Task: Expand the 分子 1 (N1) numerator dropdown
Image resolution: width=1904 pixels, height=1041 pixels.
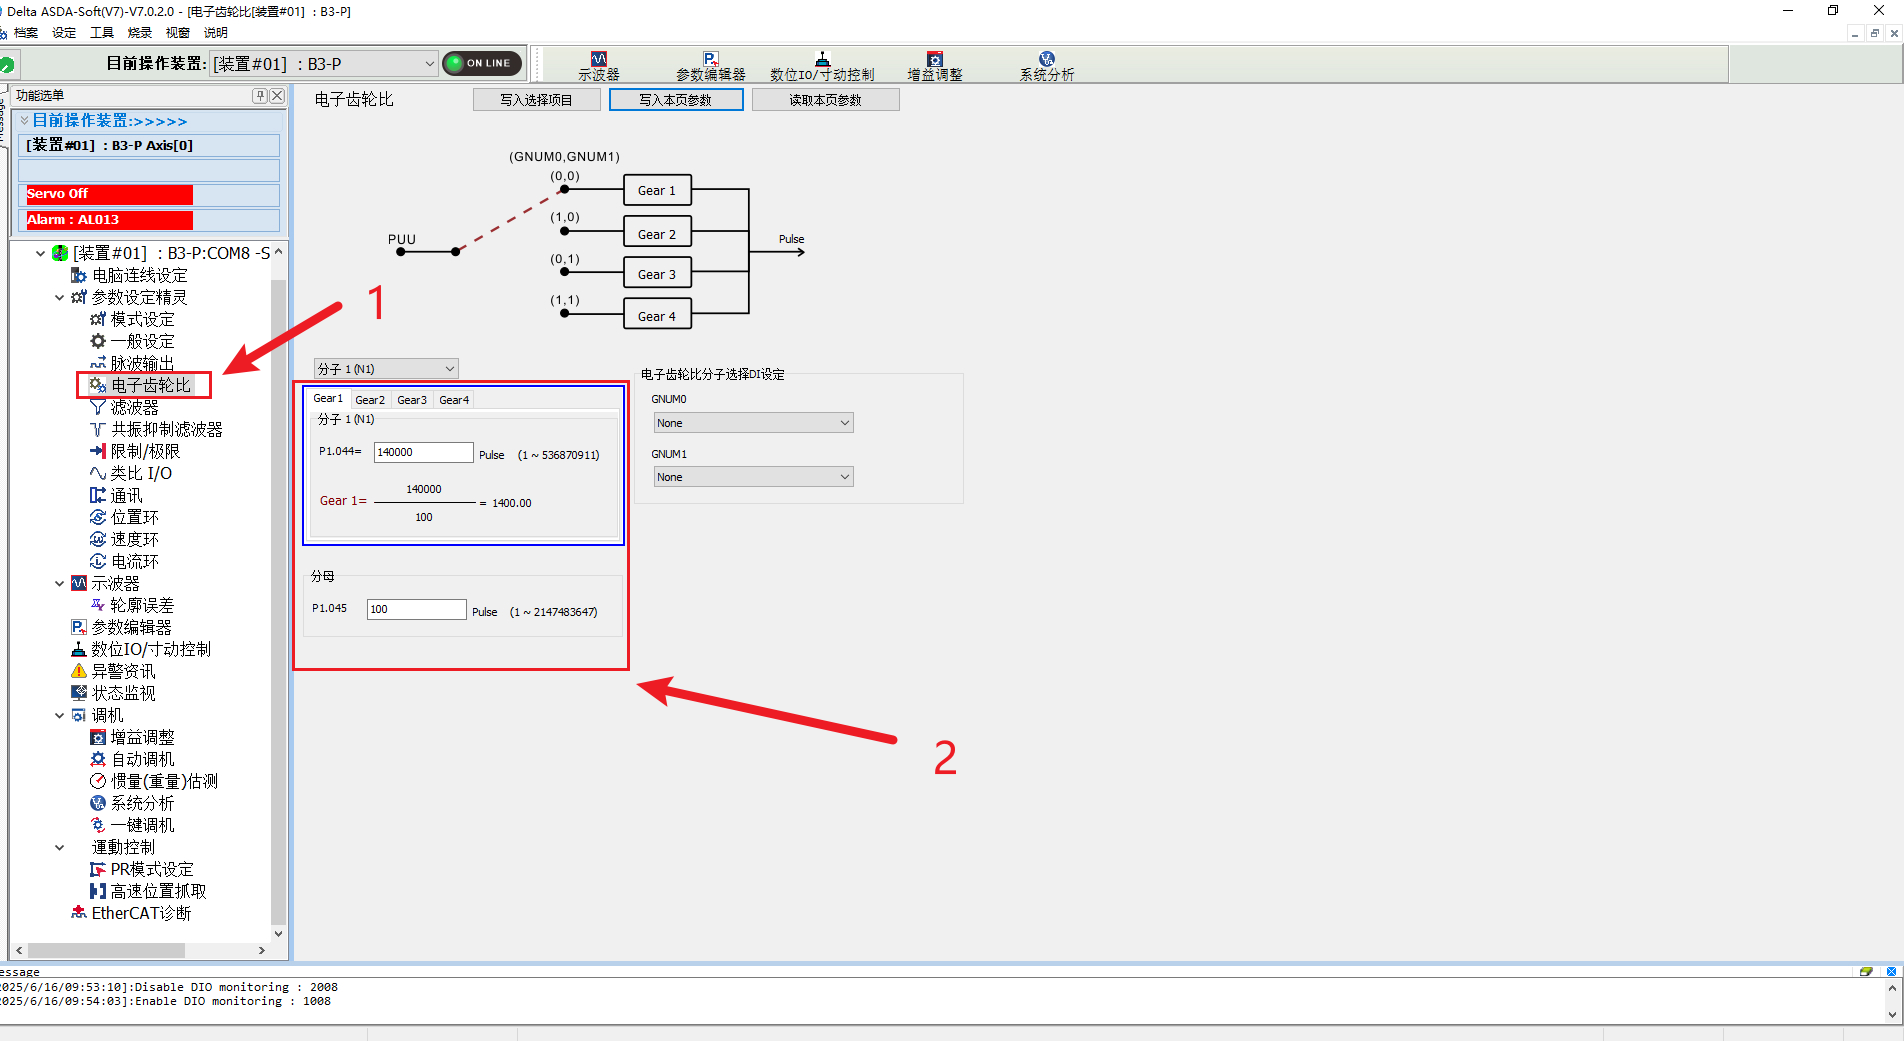Action: pos(386,369)
